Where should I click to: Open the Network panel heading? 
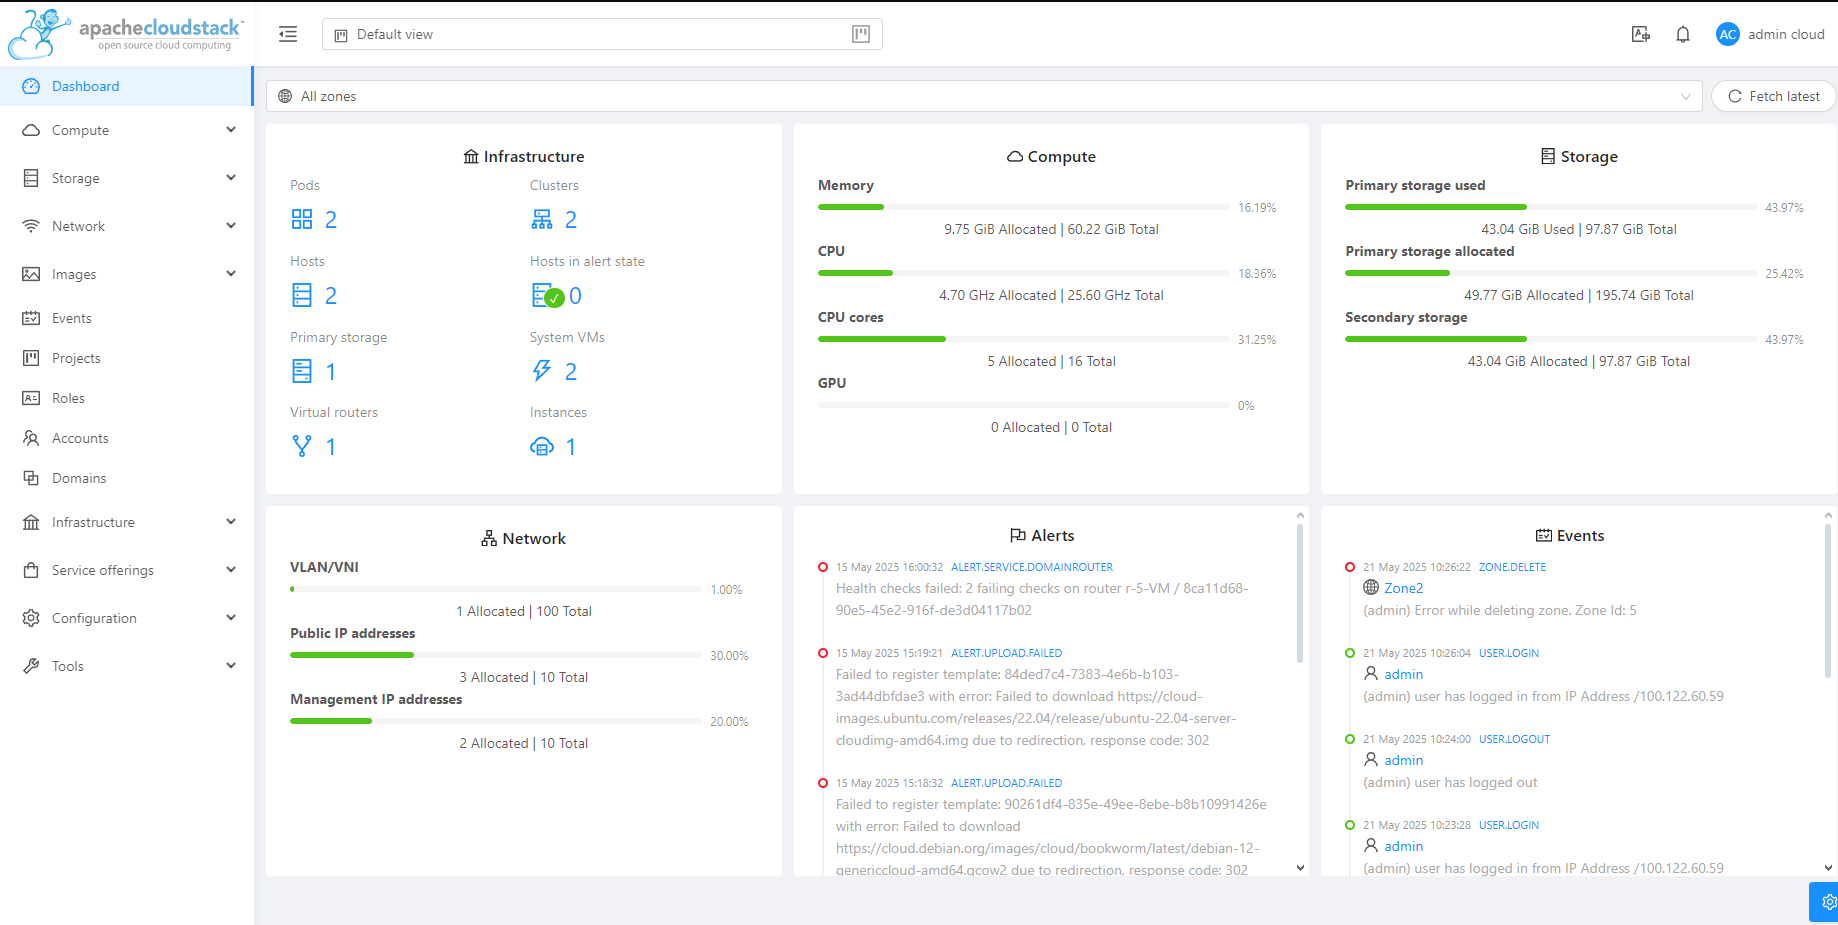[523, 538]
